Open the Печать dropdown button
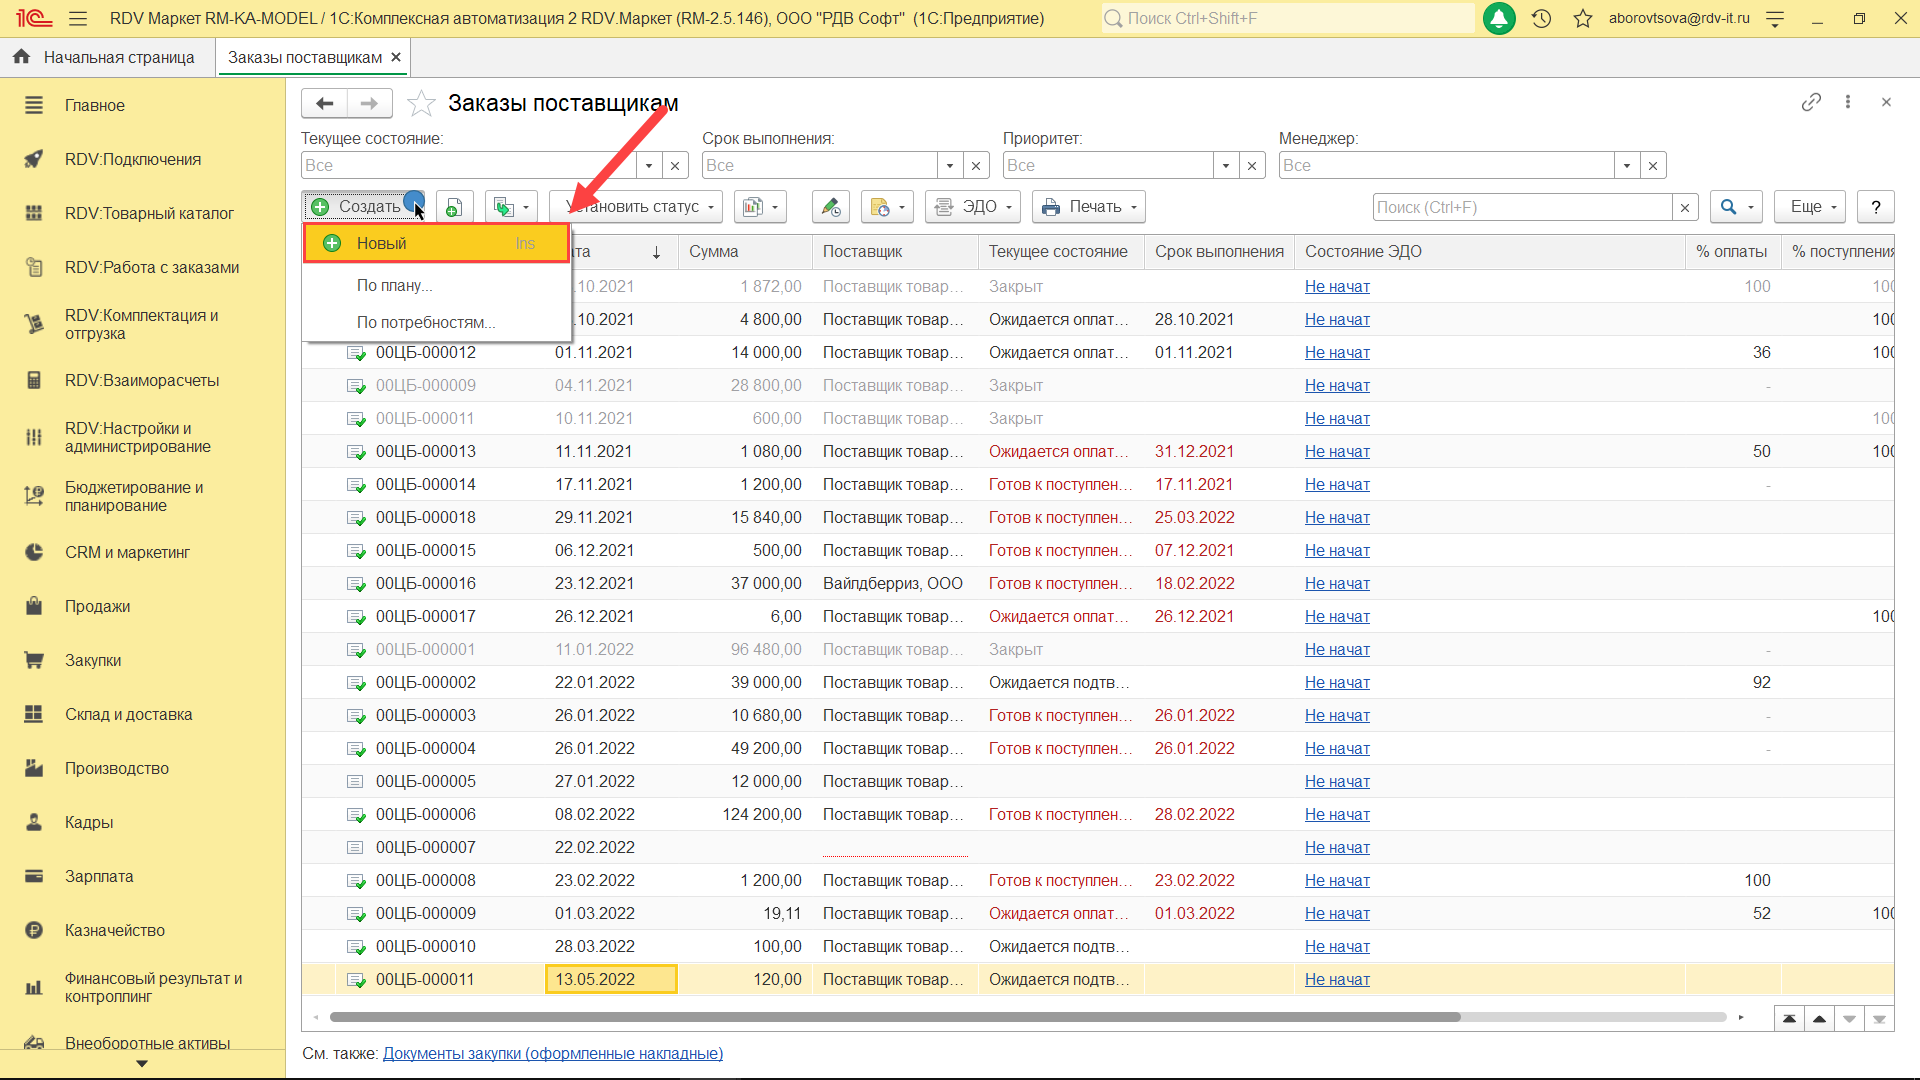The height and width of the screenshot is (1080, 1920). (1088, 207)
